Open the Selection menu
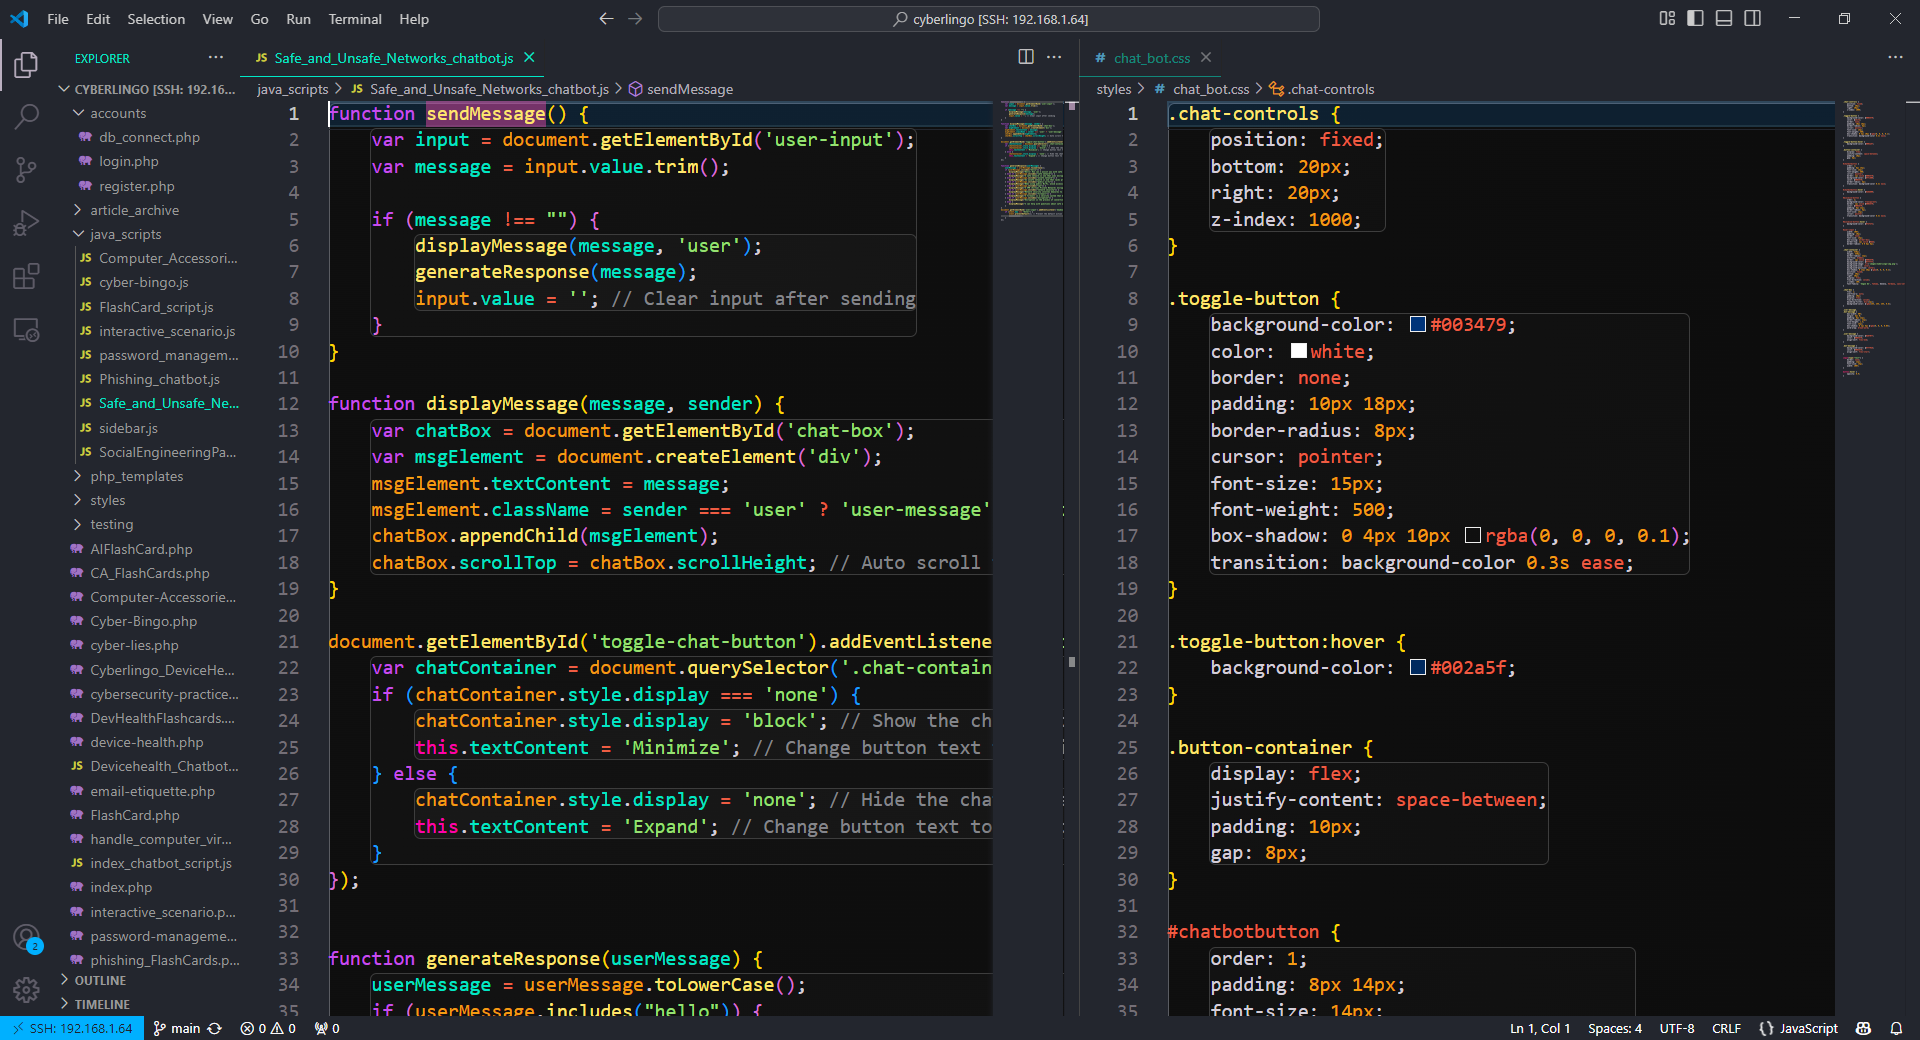 (156, 19)
